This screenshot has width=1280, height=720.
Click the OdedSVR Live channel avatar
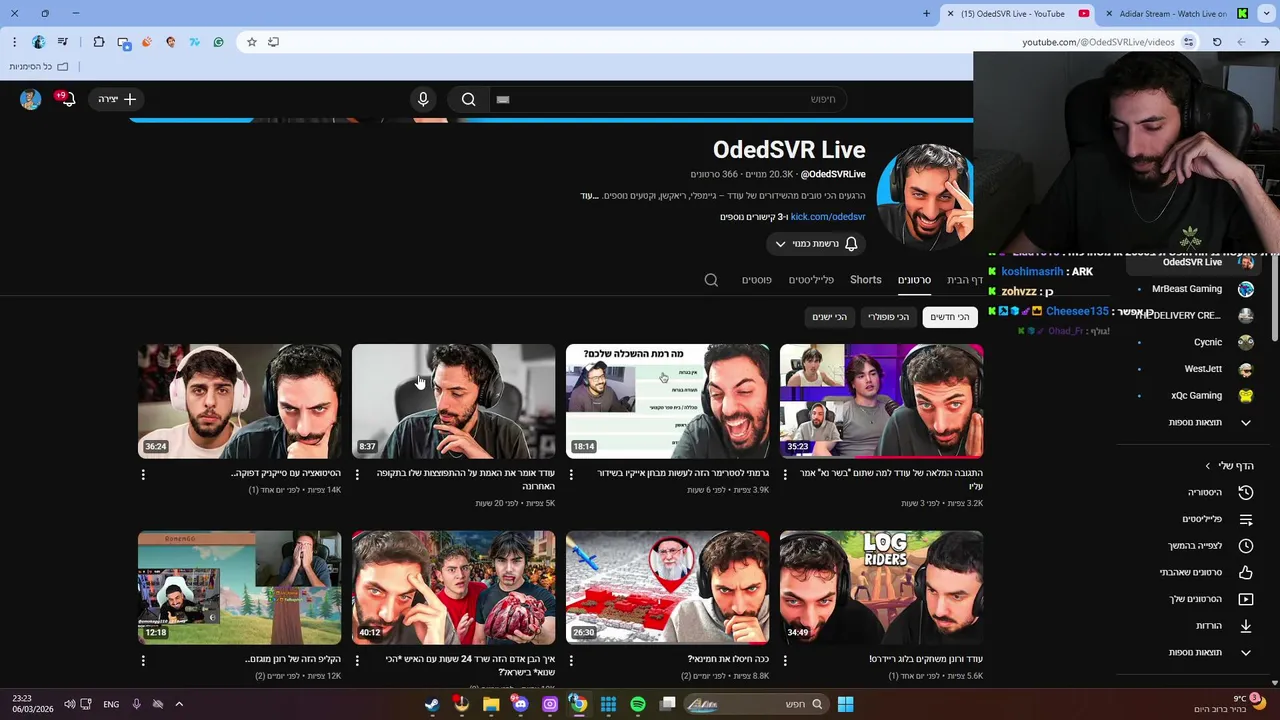coord(925,196)
